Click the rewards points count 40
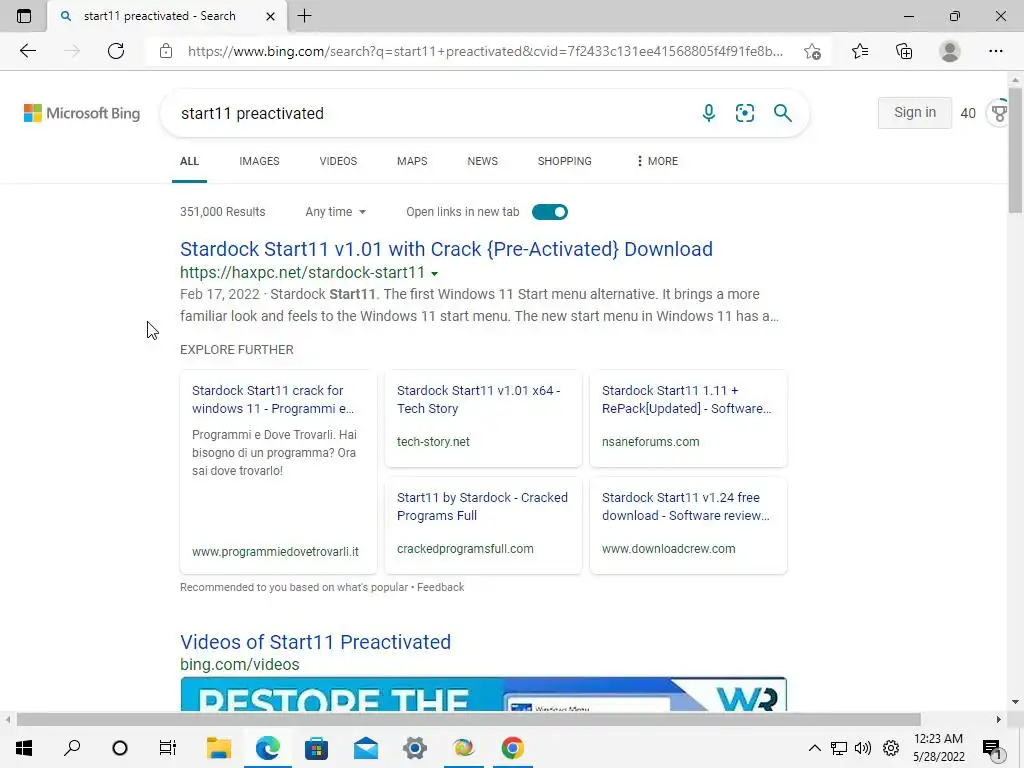Screen dimensions: 1024x768 pyautogui.click(x=968, y=113)
